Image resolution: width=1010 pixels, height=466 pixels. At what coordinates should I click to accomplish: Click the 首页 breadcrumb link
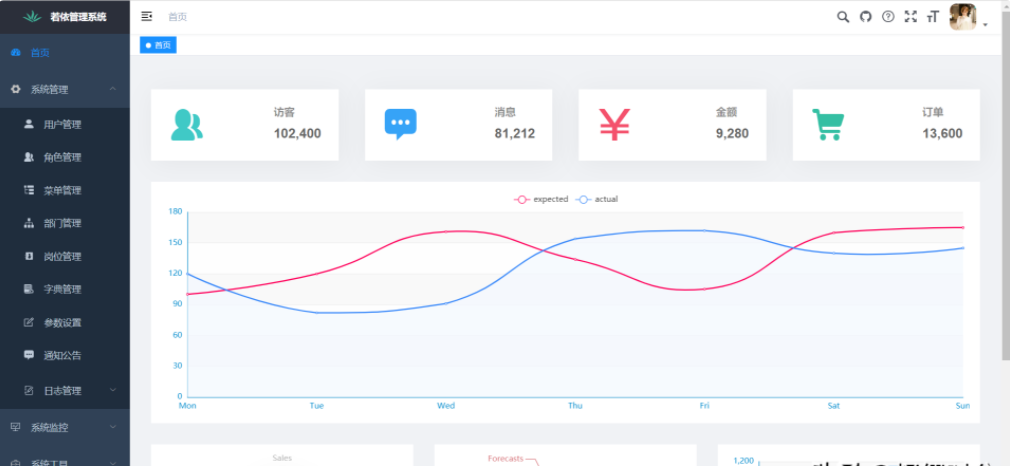(177, 17)
